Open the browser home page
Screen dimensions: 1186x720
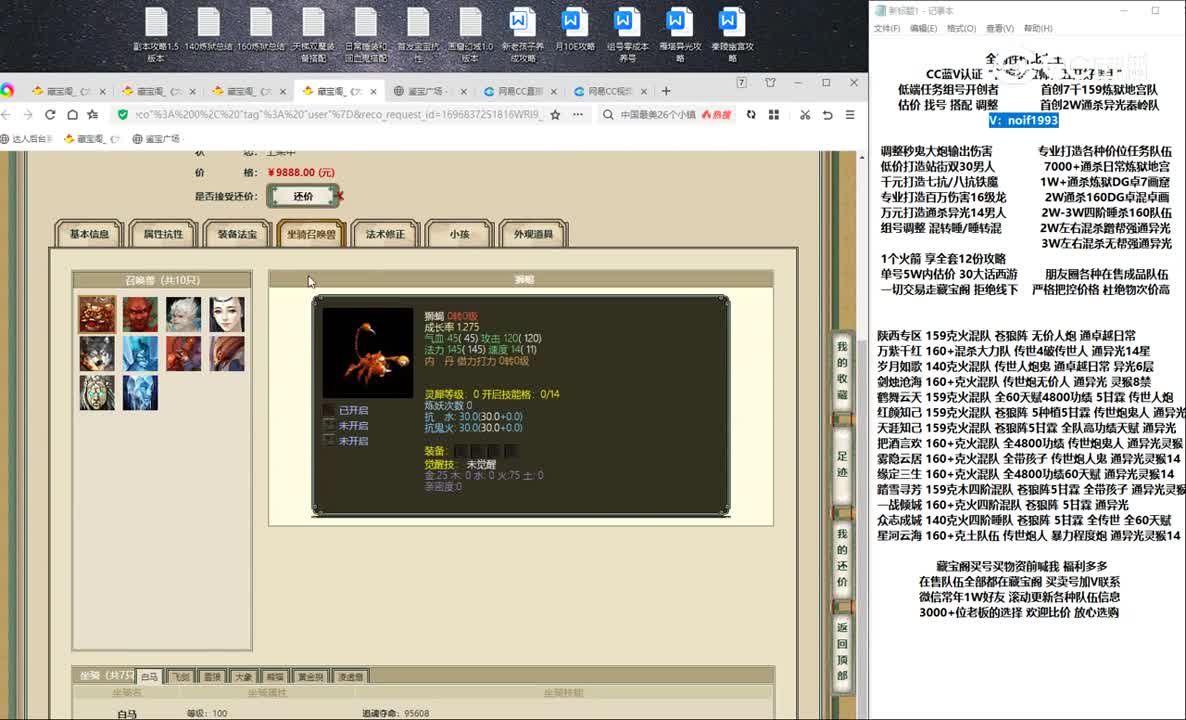(72, 115)
